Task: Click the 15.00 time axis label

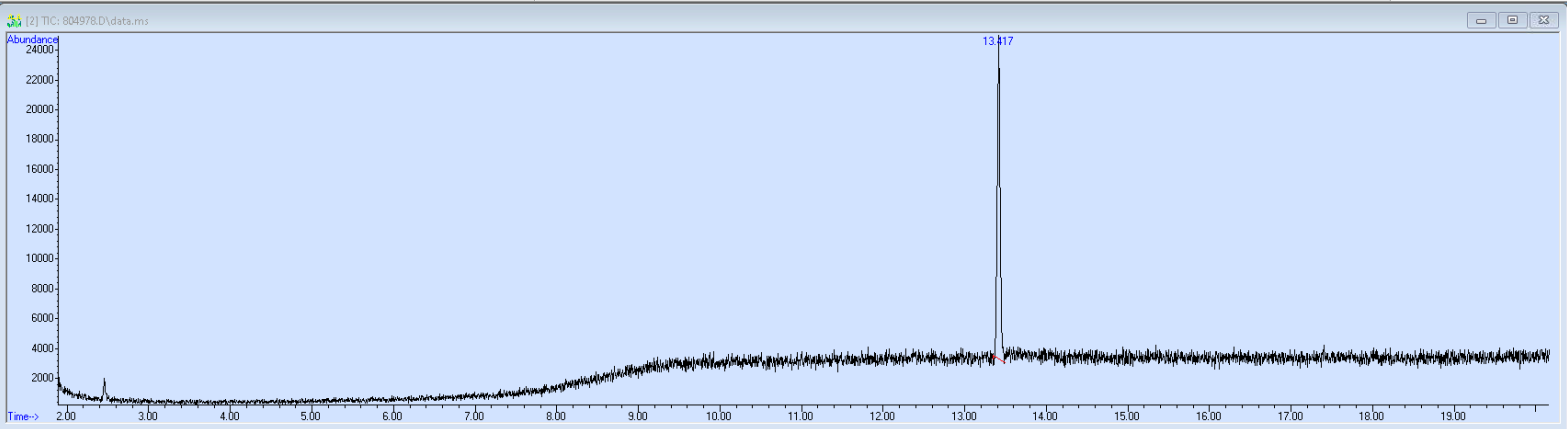Action: click(x=1127, y=415)
